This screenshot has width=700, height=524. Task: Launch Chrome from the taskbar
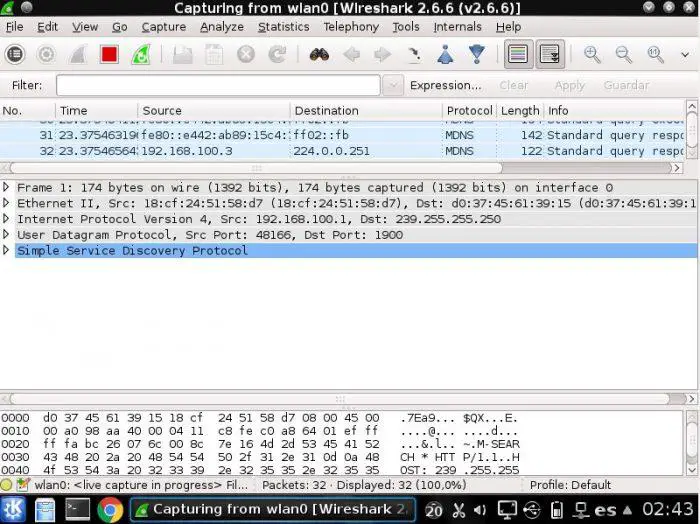click(x=110, y=509)
